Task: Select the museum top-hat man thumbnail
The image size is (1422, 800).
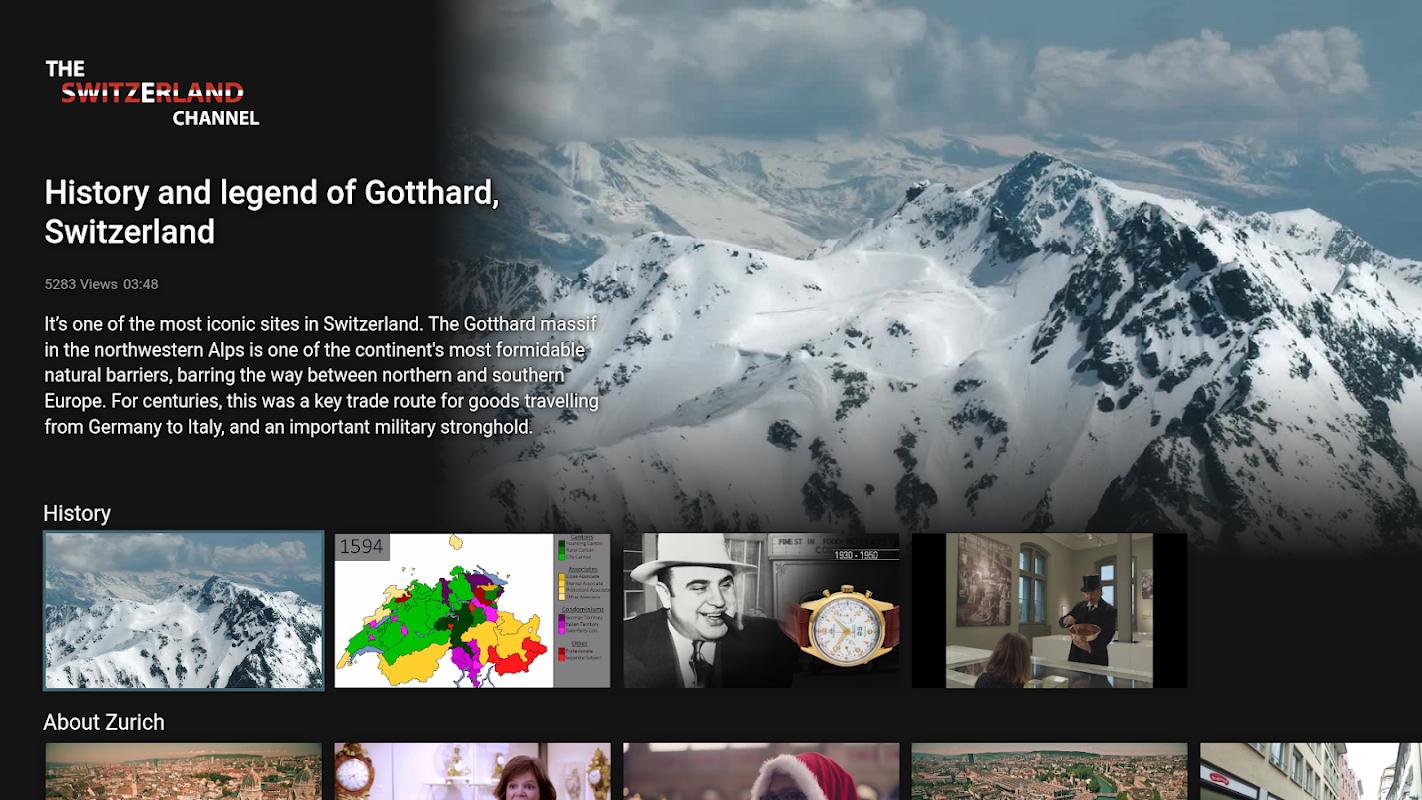Action: pos(1049,610)
